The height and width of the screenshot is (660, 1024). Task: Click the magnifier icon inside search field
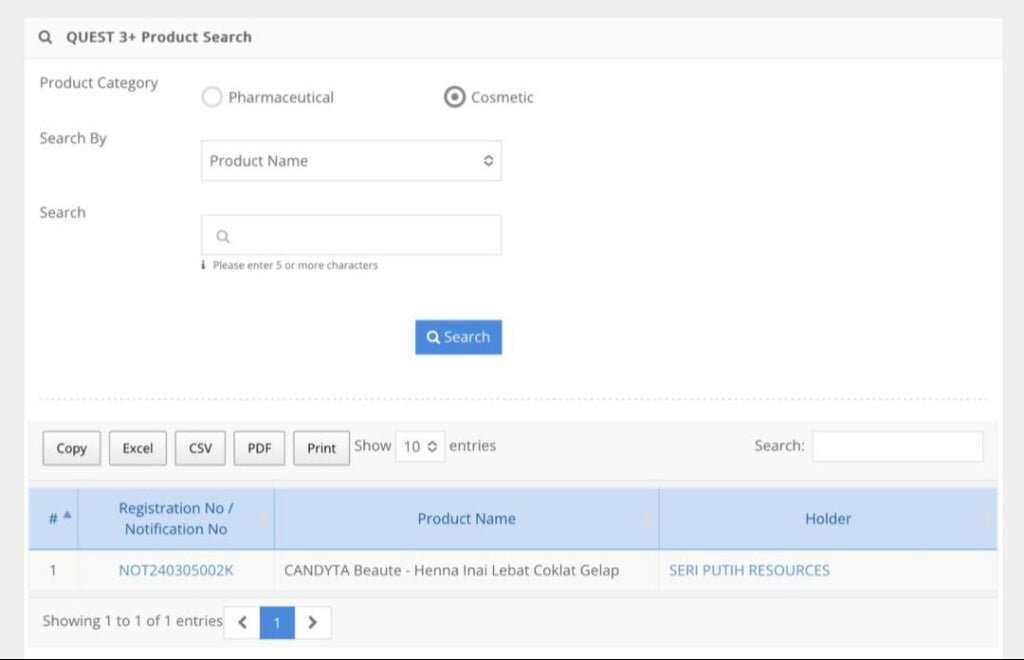coord(223,236)
